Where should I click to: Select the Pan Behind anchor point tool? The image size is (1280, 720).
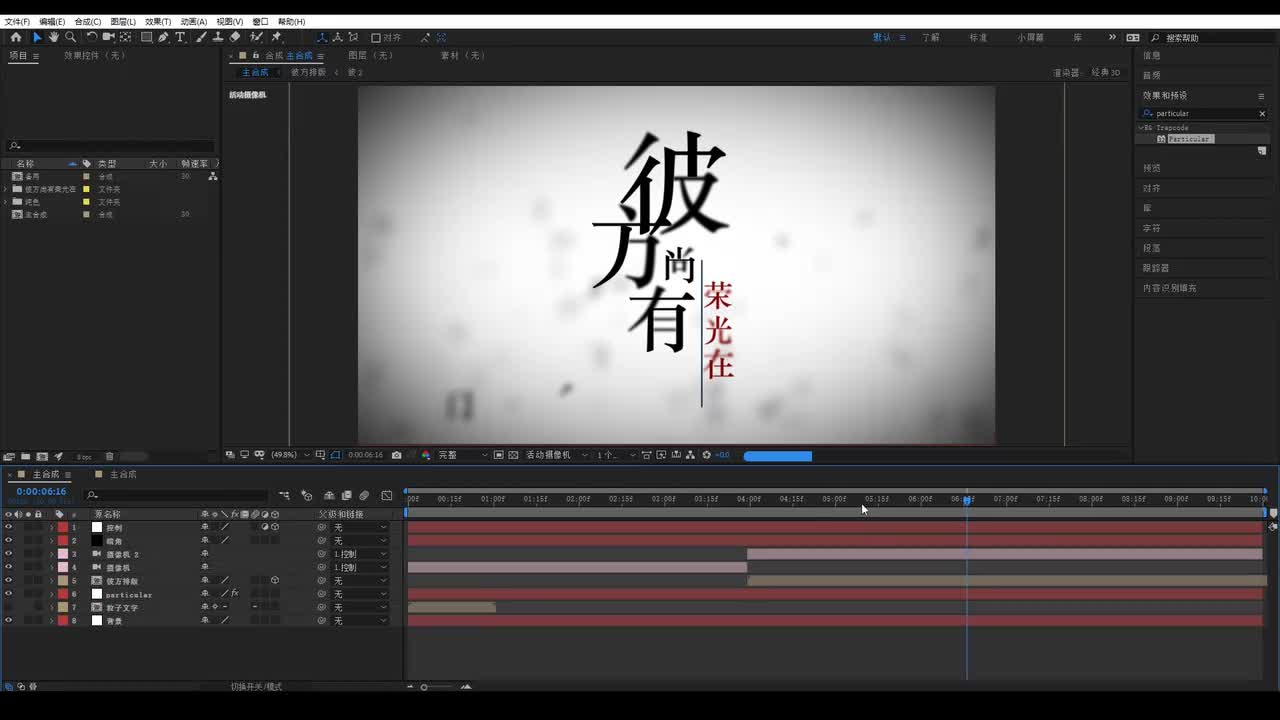click(125, 37)
